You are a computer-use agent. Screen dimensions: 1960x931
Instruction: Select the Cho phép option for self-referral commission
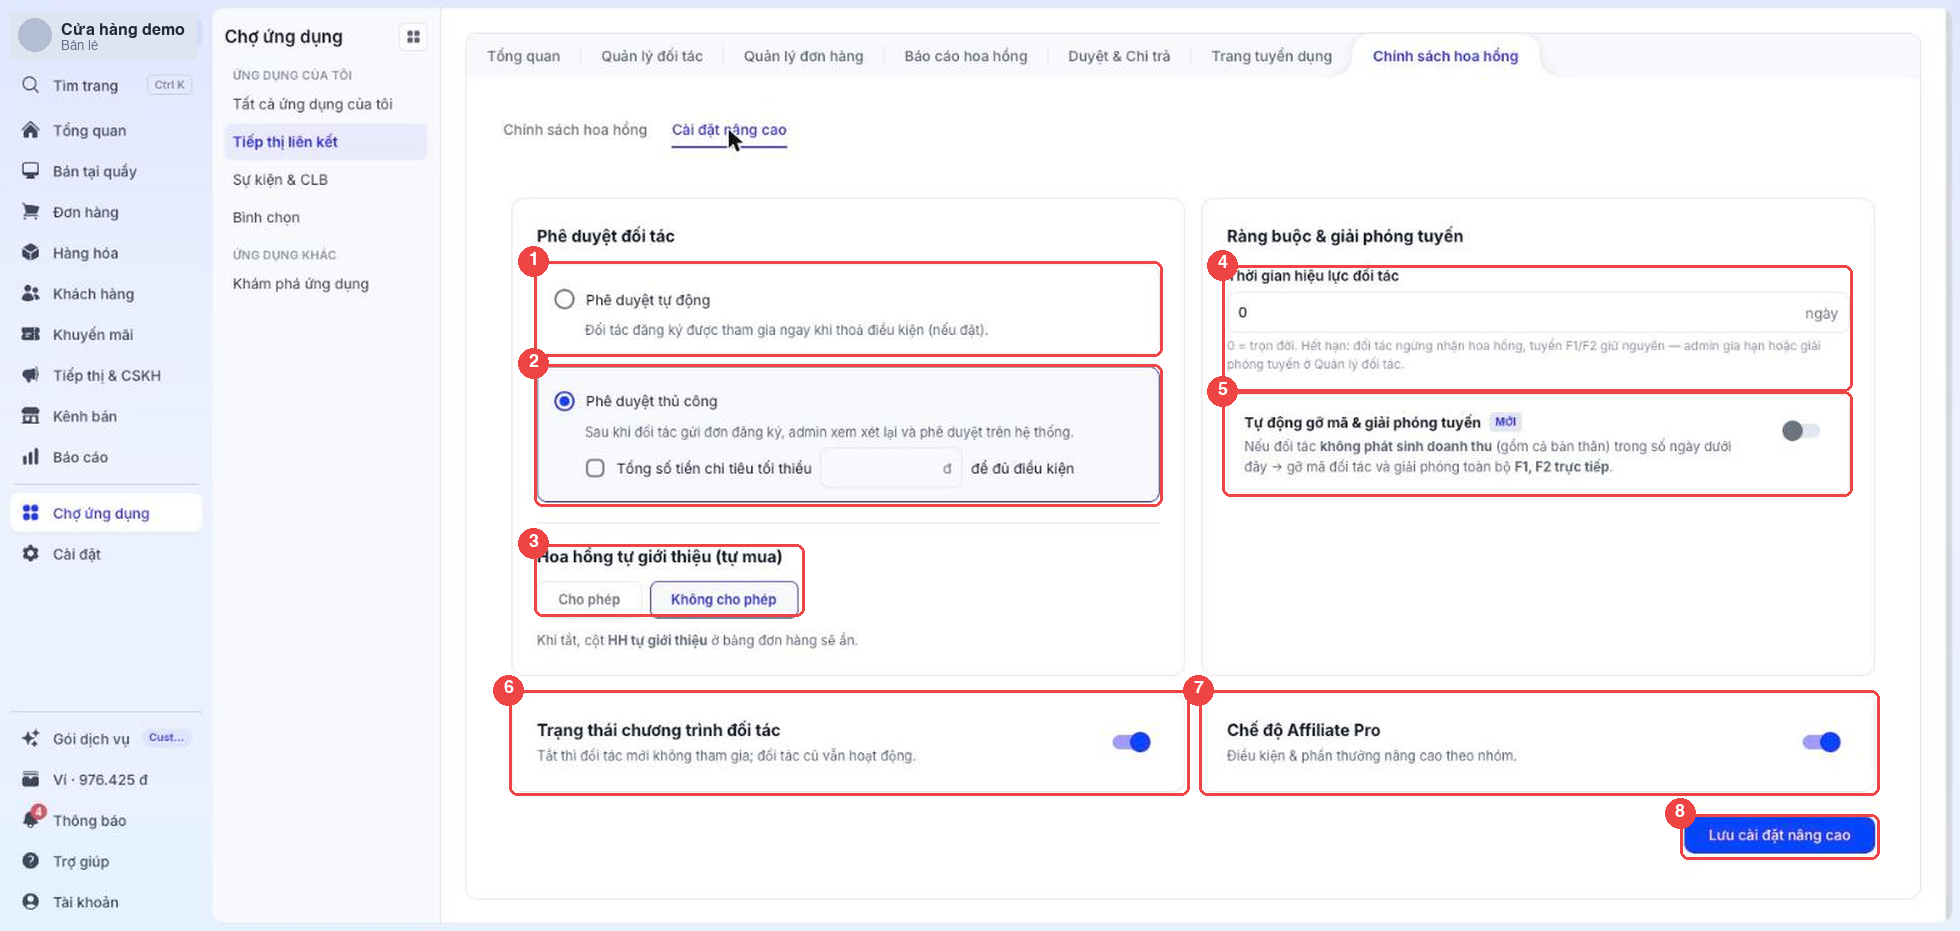(589, 599)
